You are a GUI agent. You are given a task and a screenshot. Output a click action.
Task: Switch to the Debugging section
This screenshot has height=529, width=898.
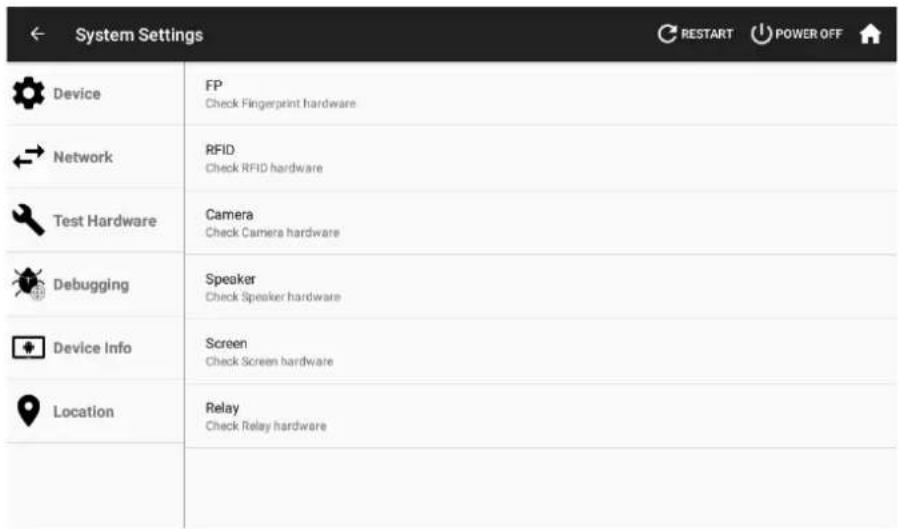[95, 284]
